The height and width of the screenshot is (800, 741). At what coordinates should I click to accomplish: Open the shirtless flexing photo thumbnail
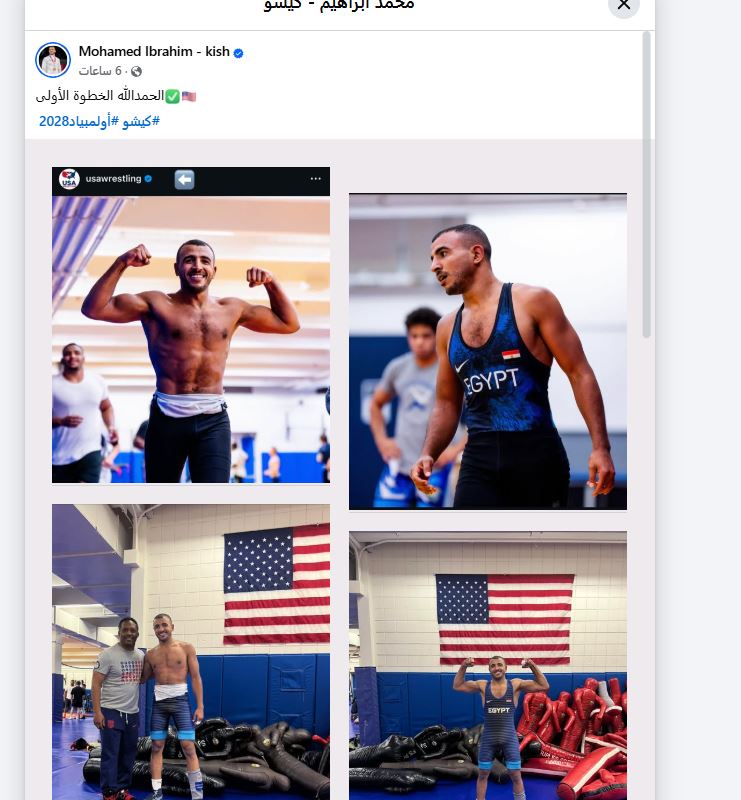191,339
